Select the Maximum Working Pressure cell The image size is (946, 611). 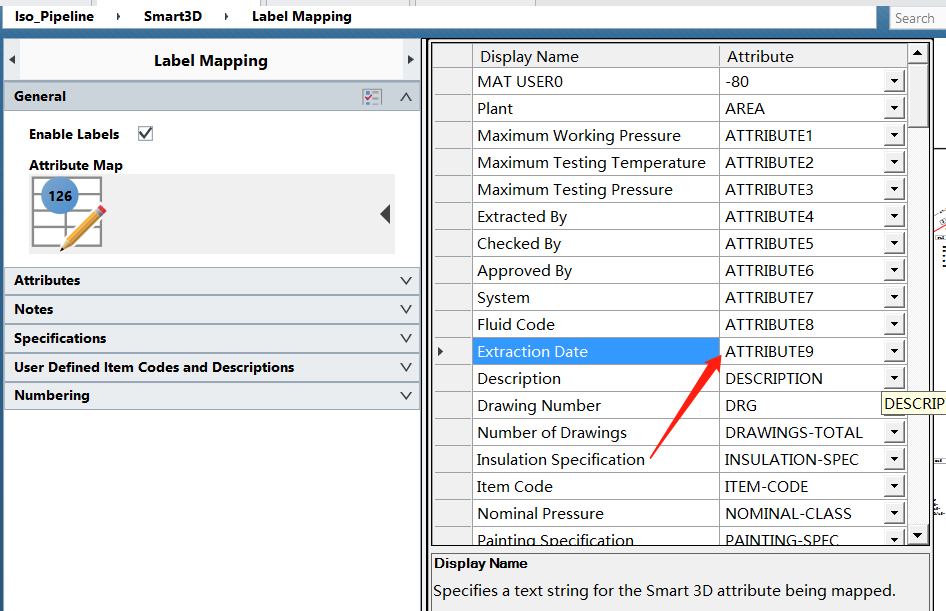pos(595,135)
